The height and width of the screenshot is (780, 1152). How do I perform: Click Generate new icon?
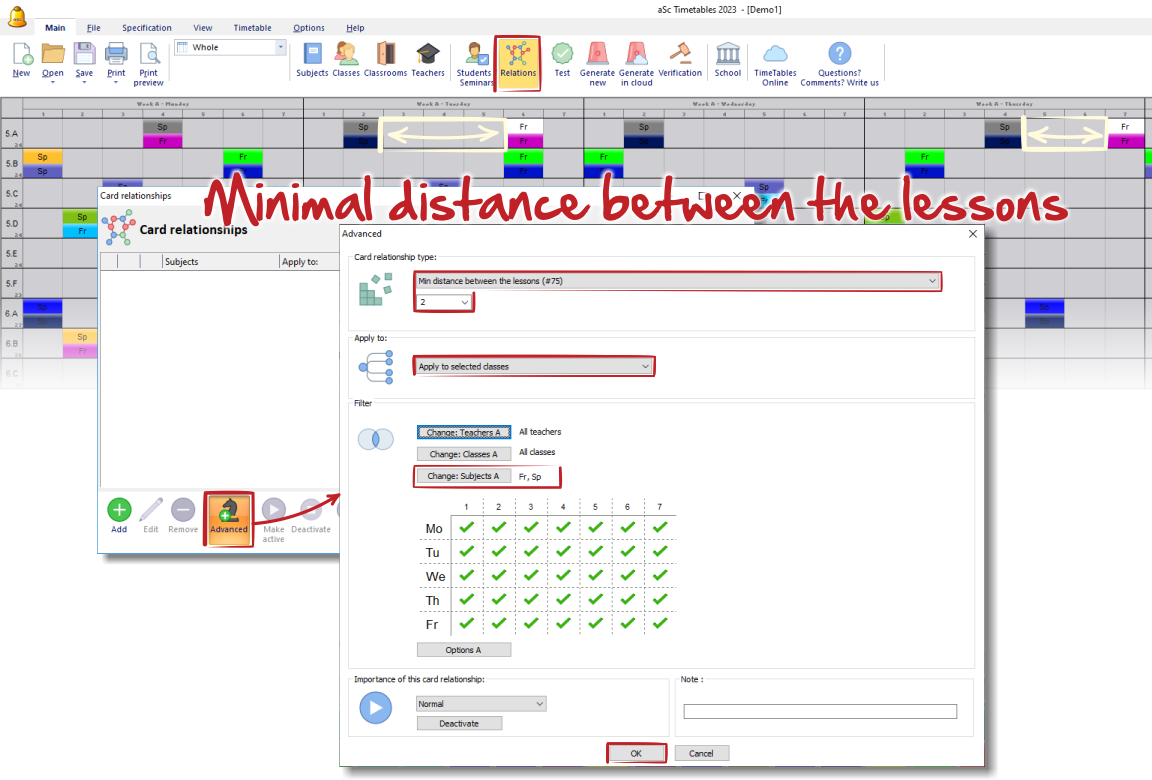coord(597,54)
